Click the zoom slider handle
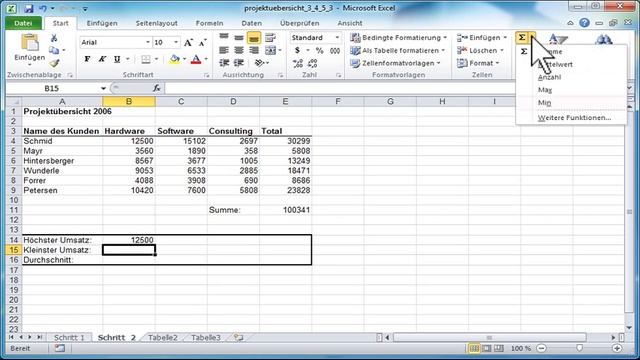Viewport: 640px width, 360px height. (x=579, y=348)
